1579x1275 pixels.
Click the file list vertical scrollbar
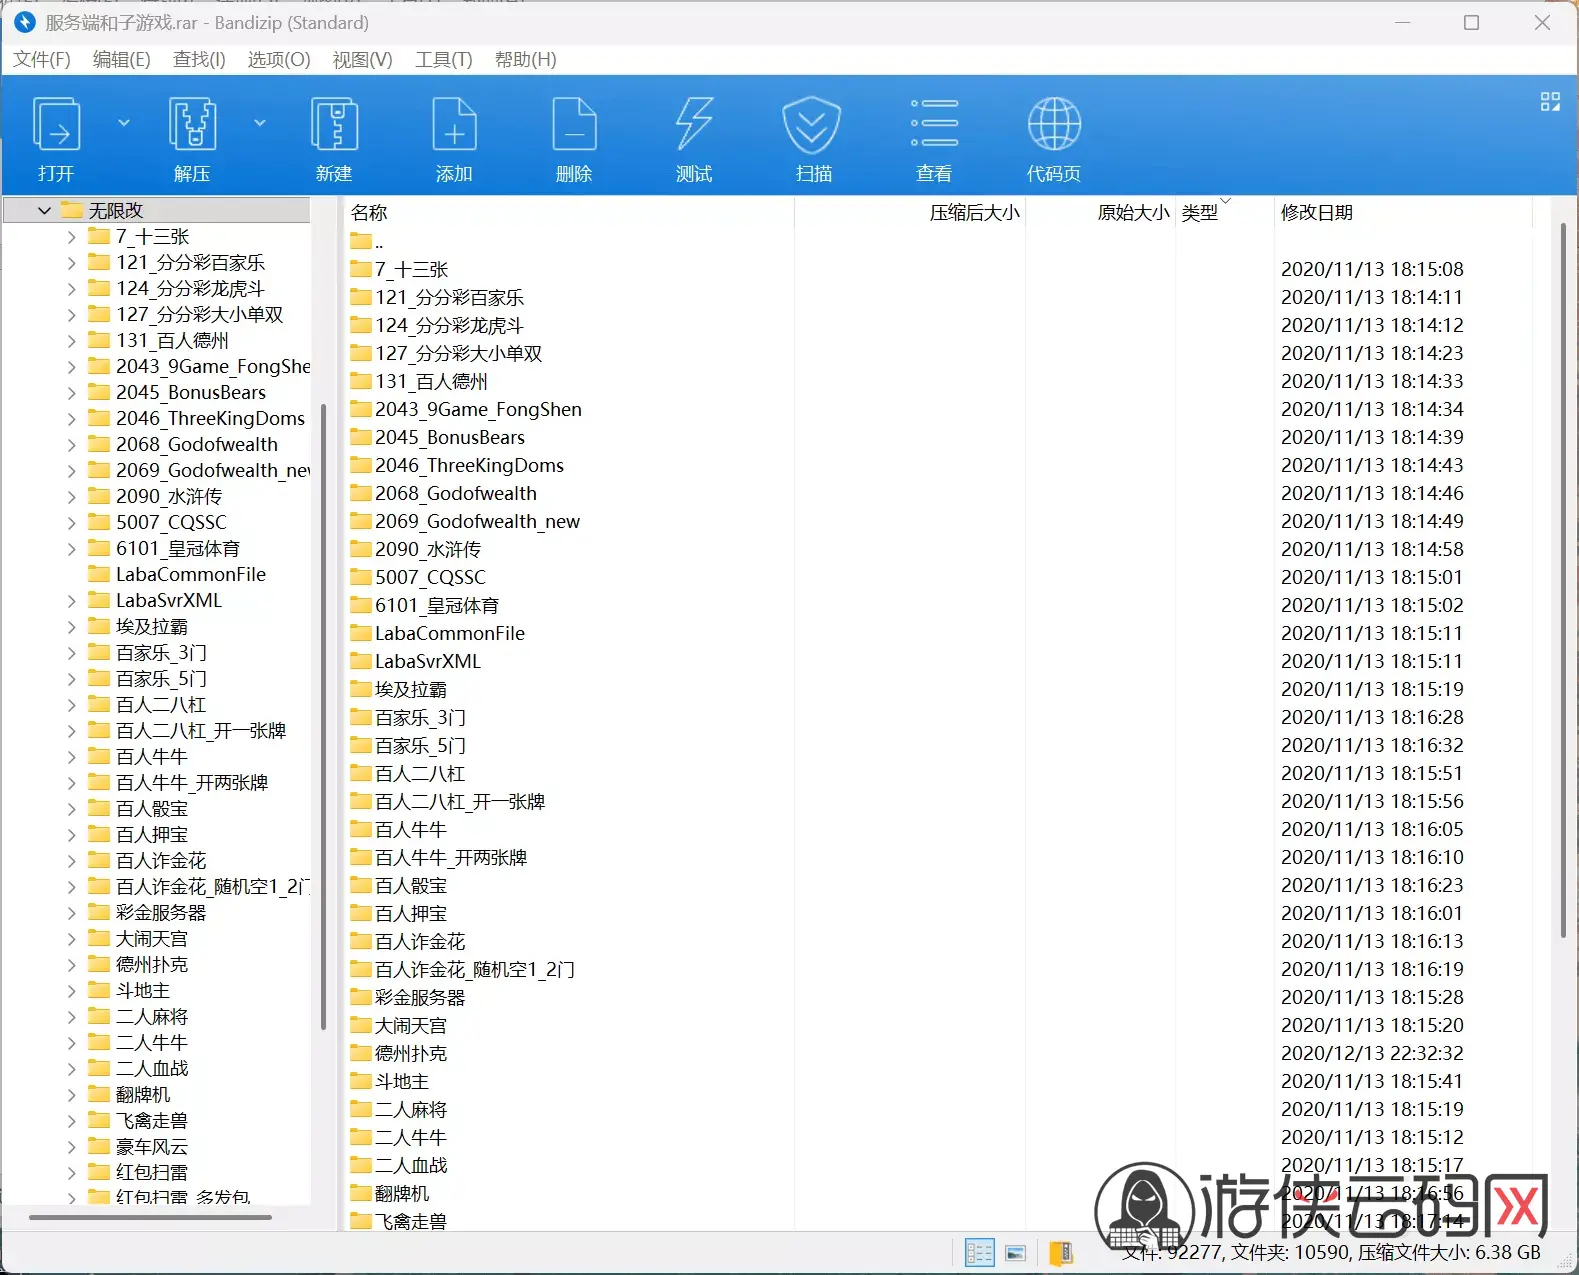1563,580
